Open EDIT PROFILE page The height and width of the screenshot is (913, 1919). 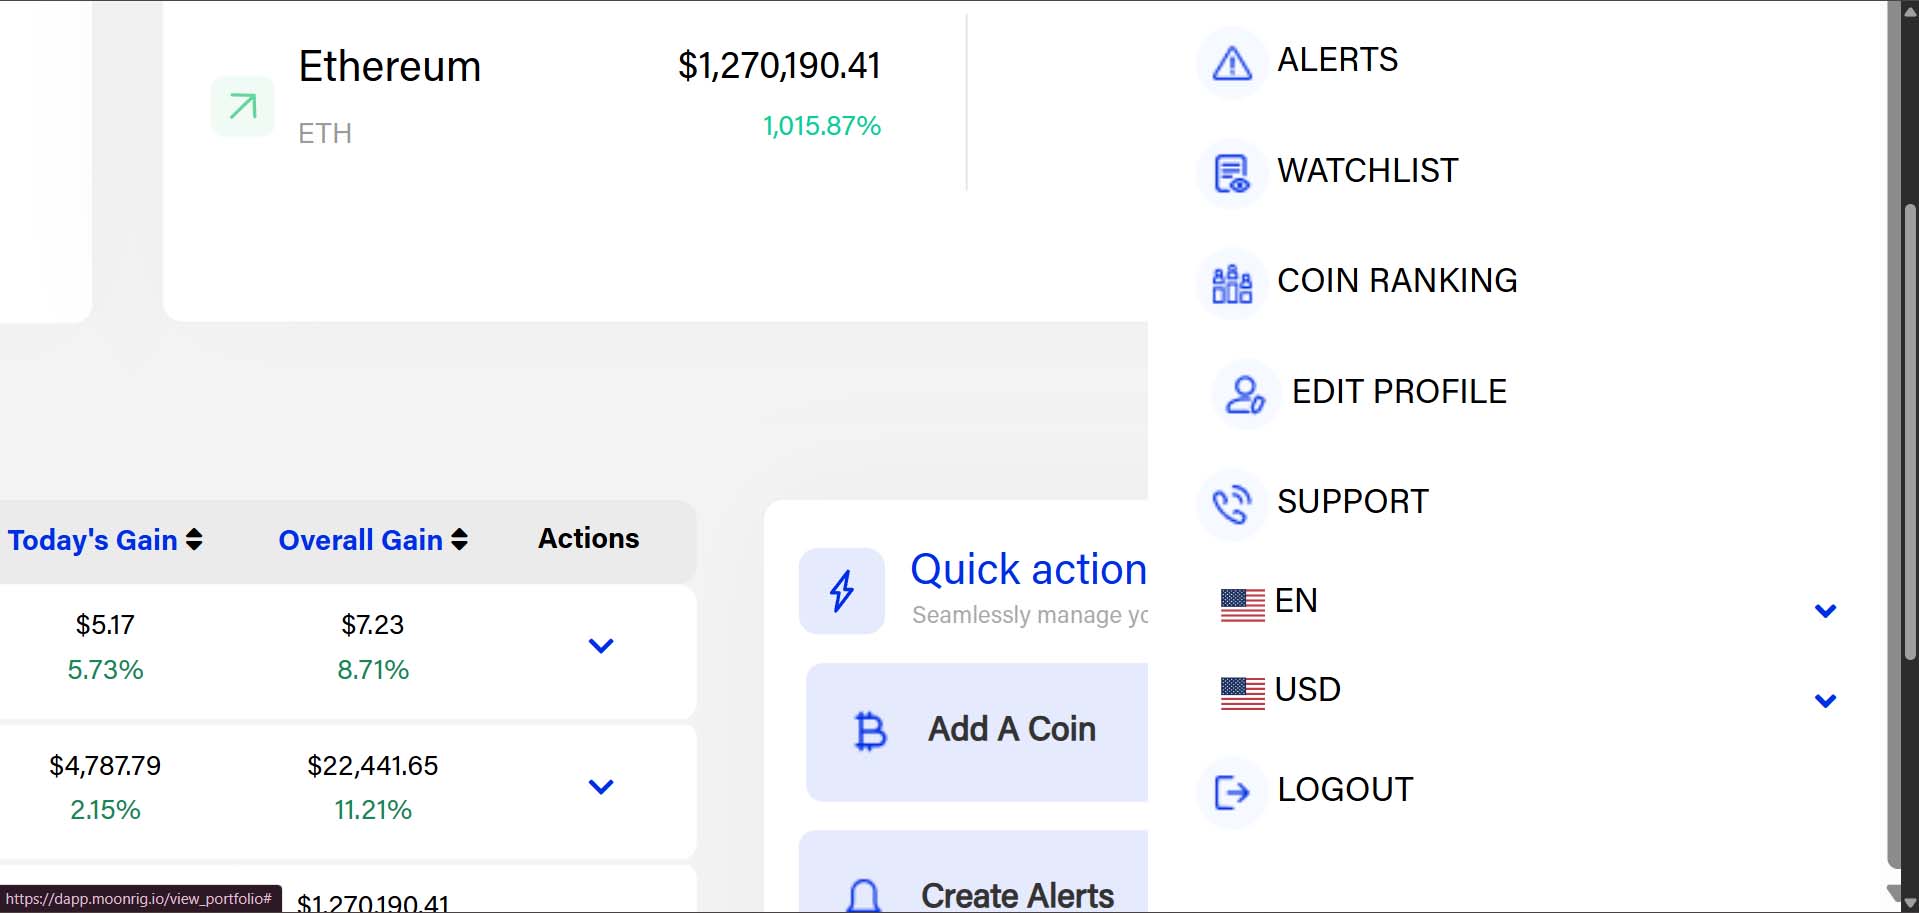[1399, 392]
